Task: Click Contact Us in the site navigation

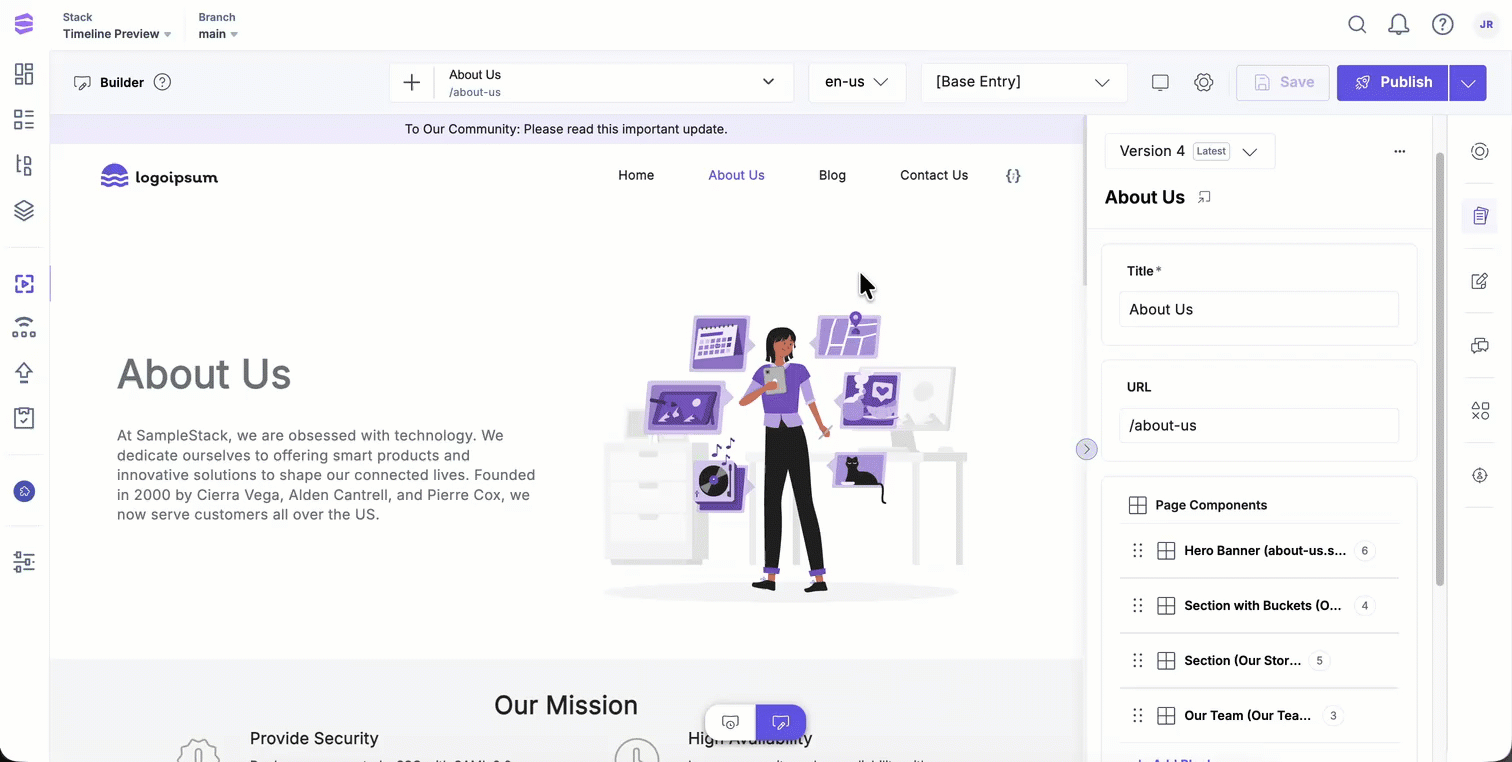Action: click(x=934, y=175)
